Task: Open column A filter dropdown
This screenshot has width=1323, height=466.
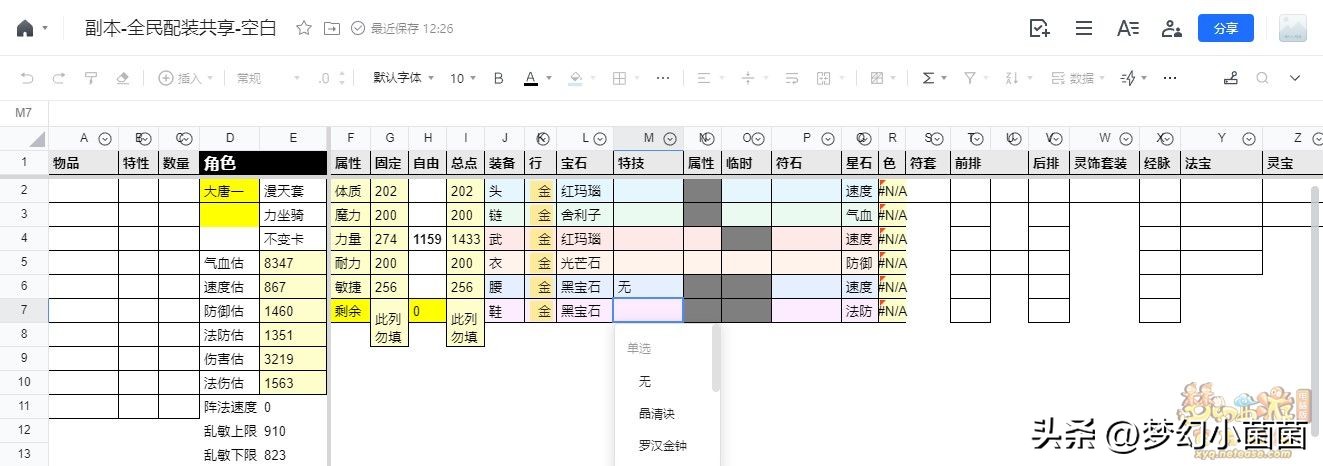Action: pyautogui.click(x=105, y=139)
